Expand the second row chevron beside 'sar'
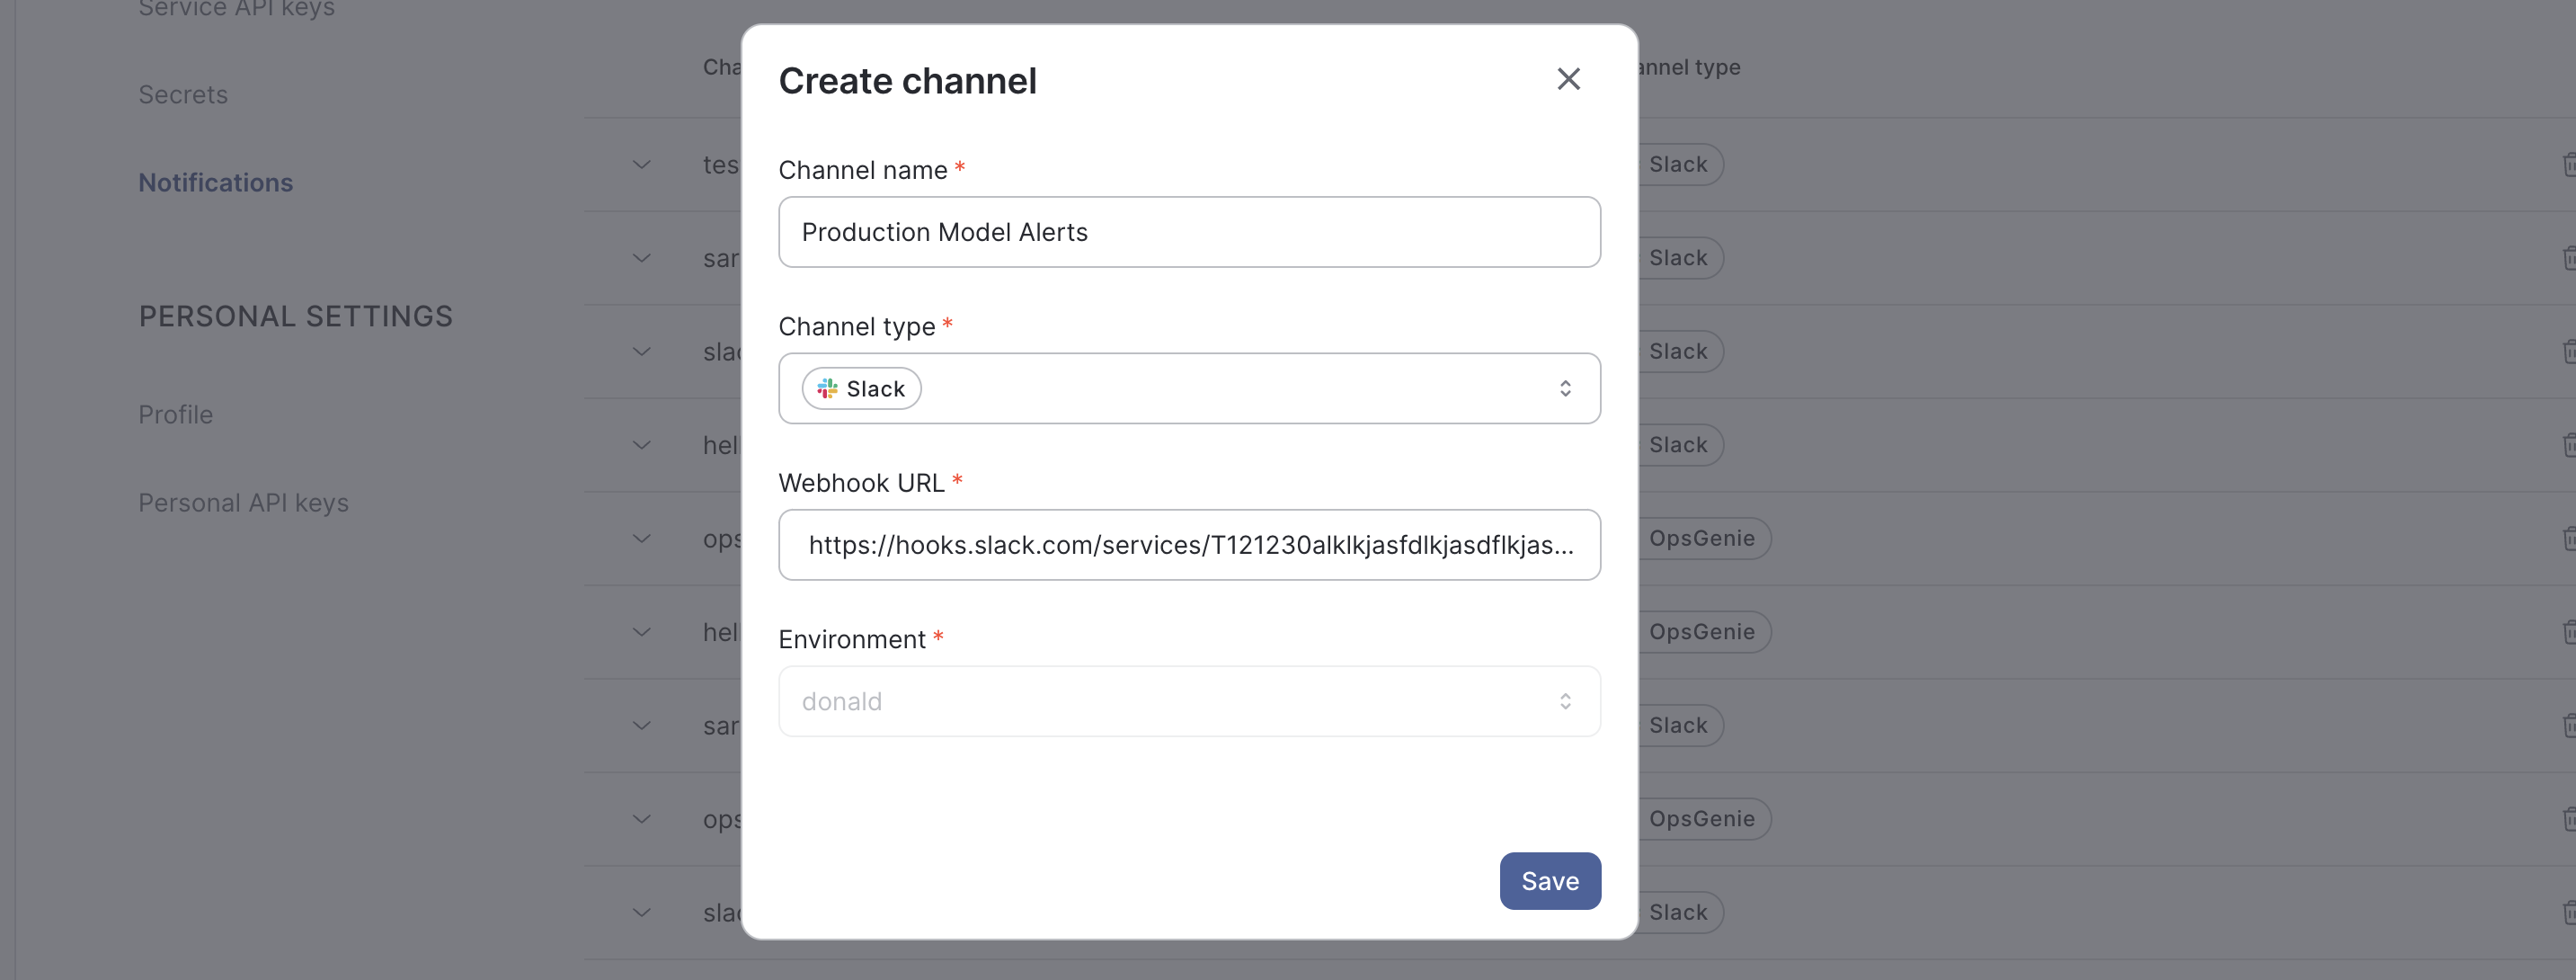This screenshot has width=2576, height=980. pos(642,258)
